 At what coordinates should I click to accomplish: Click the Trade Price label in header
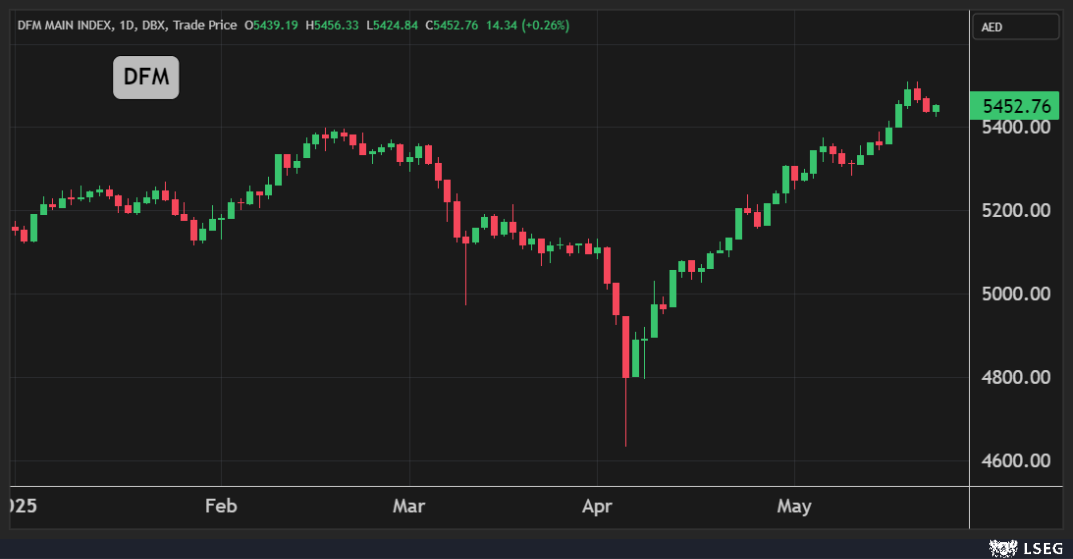tap(205, 25)
